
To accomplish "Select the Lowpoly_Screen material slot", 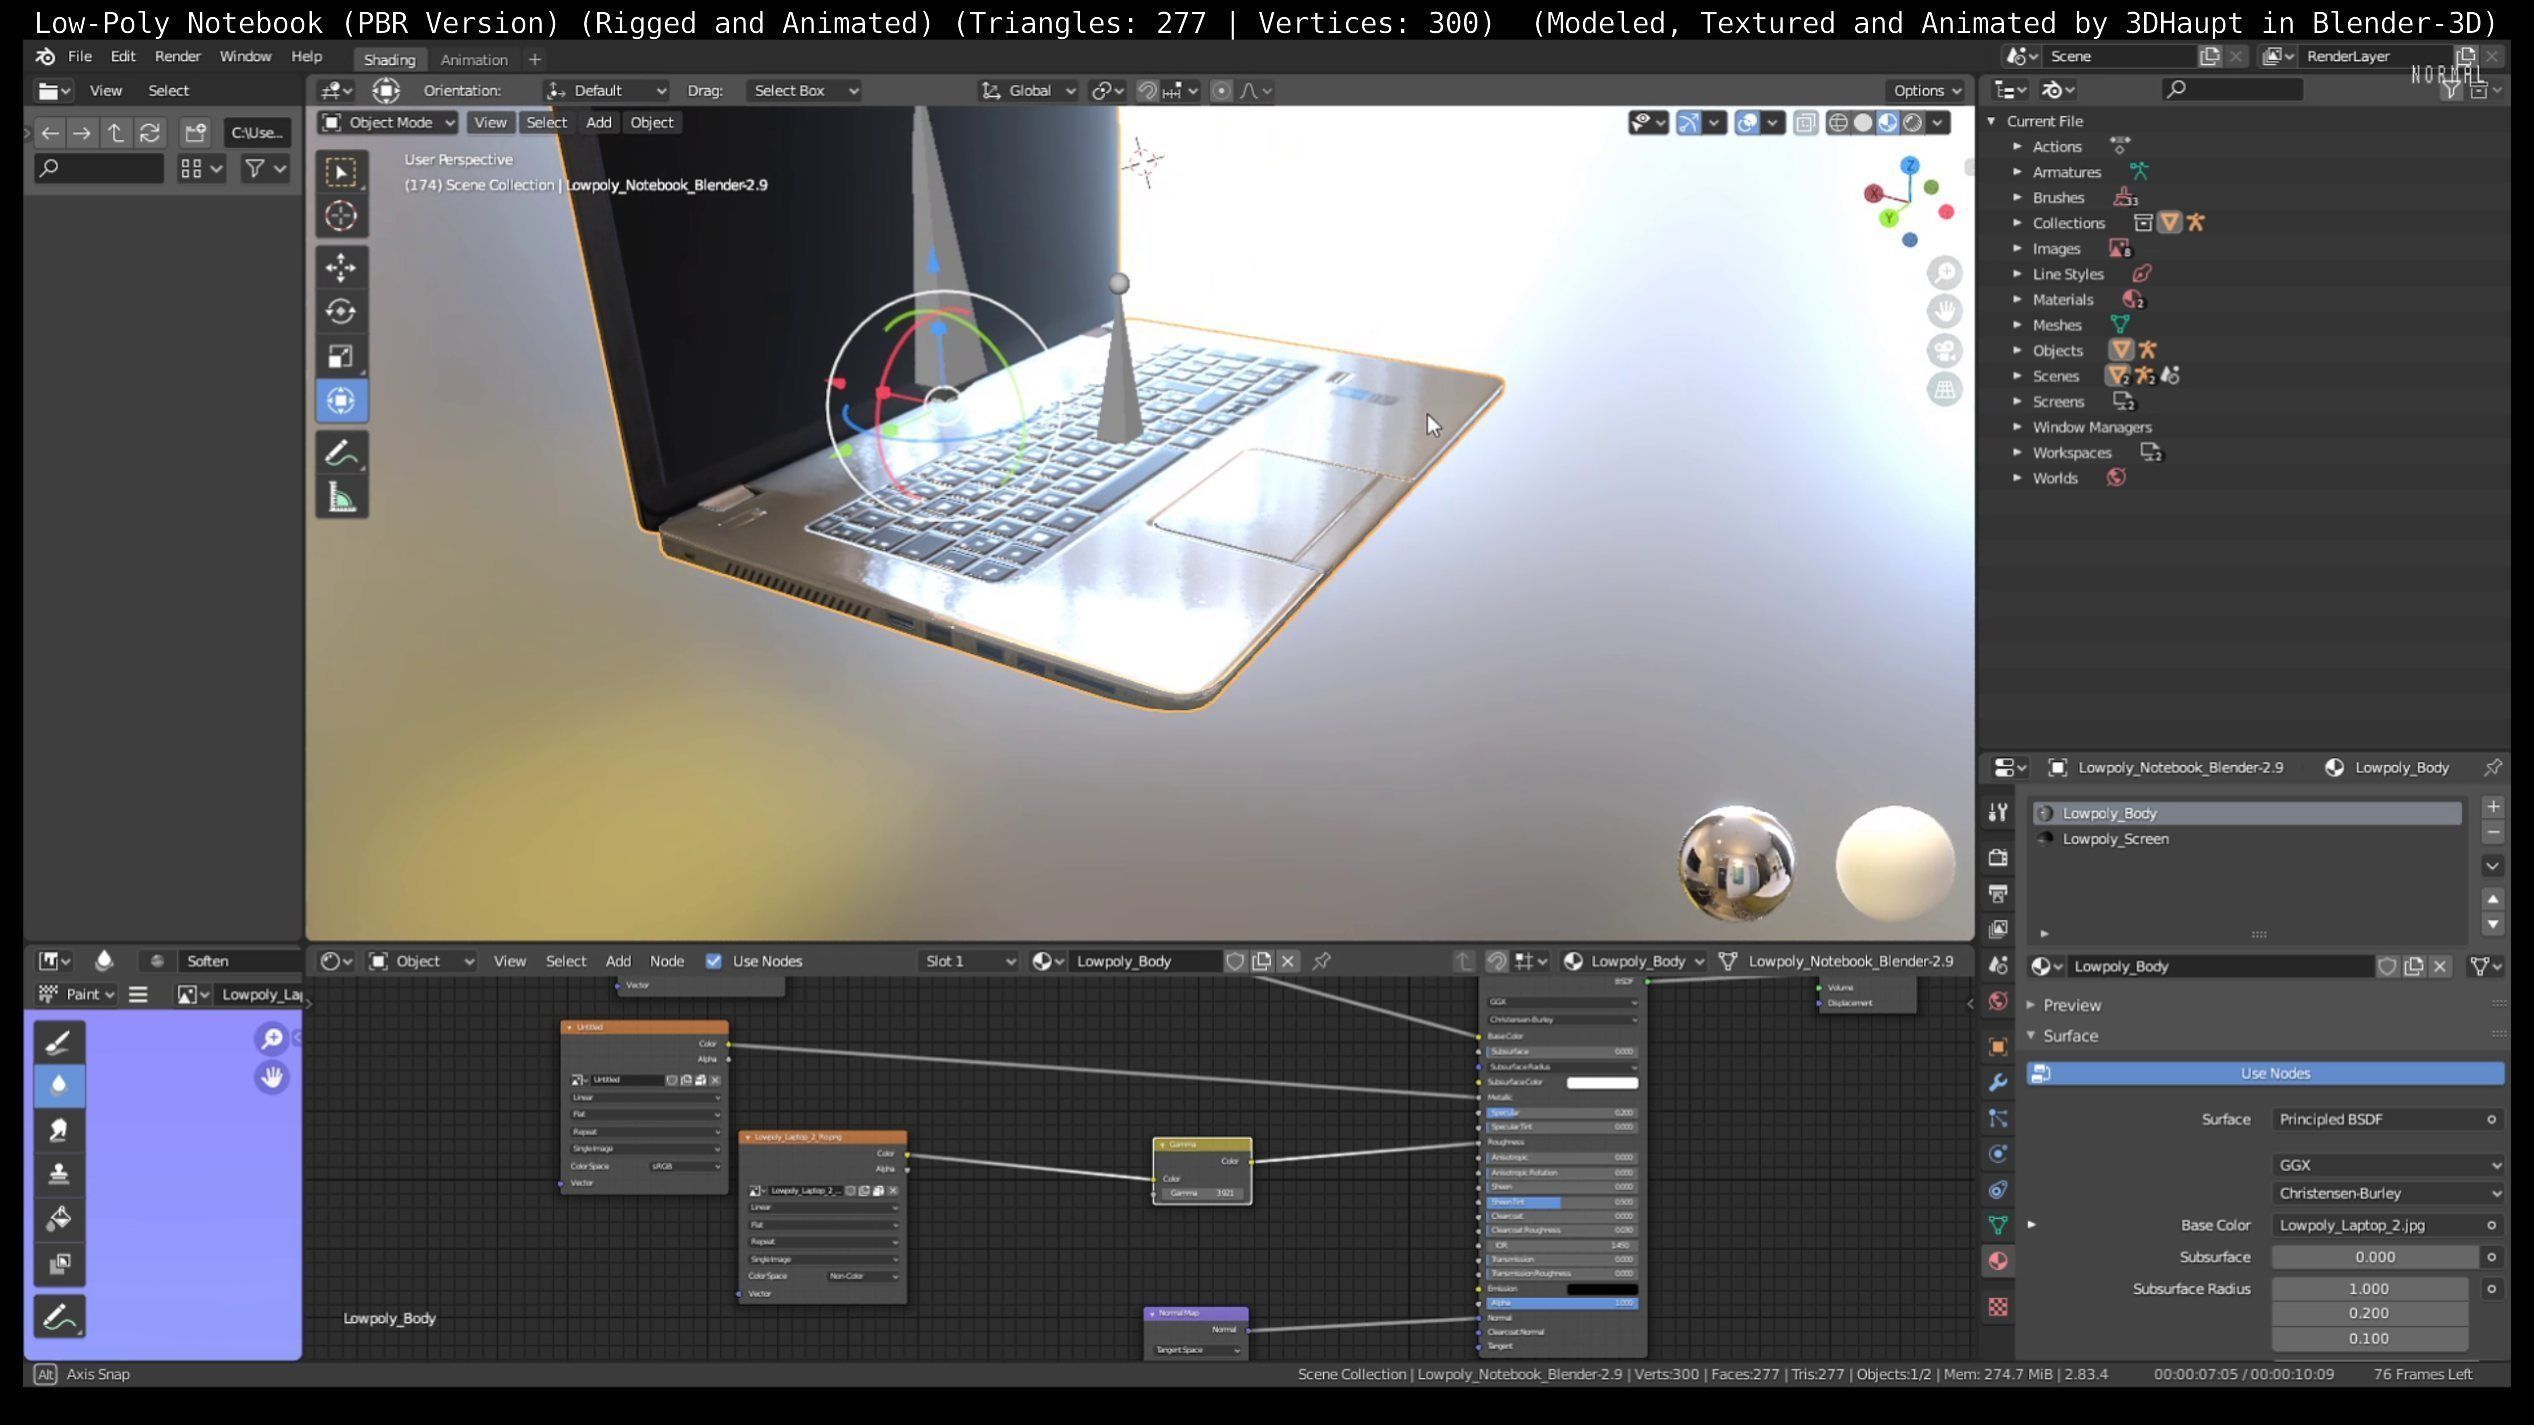I will tap(2115, 839).
